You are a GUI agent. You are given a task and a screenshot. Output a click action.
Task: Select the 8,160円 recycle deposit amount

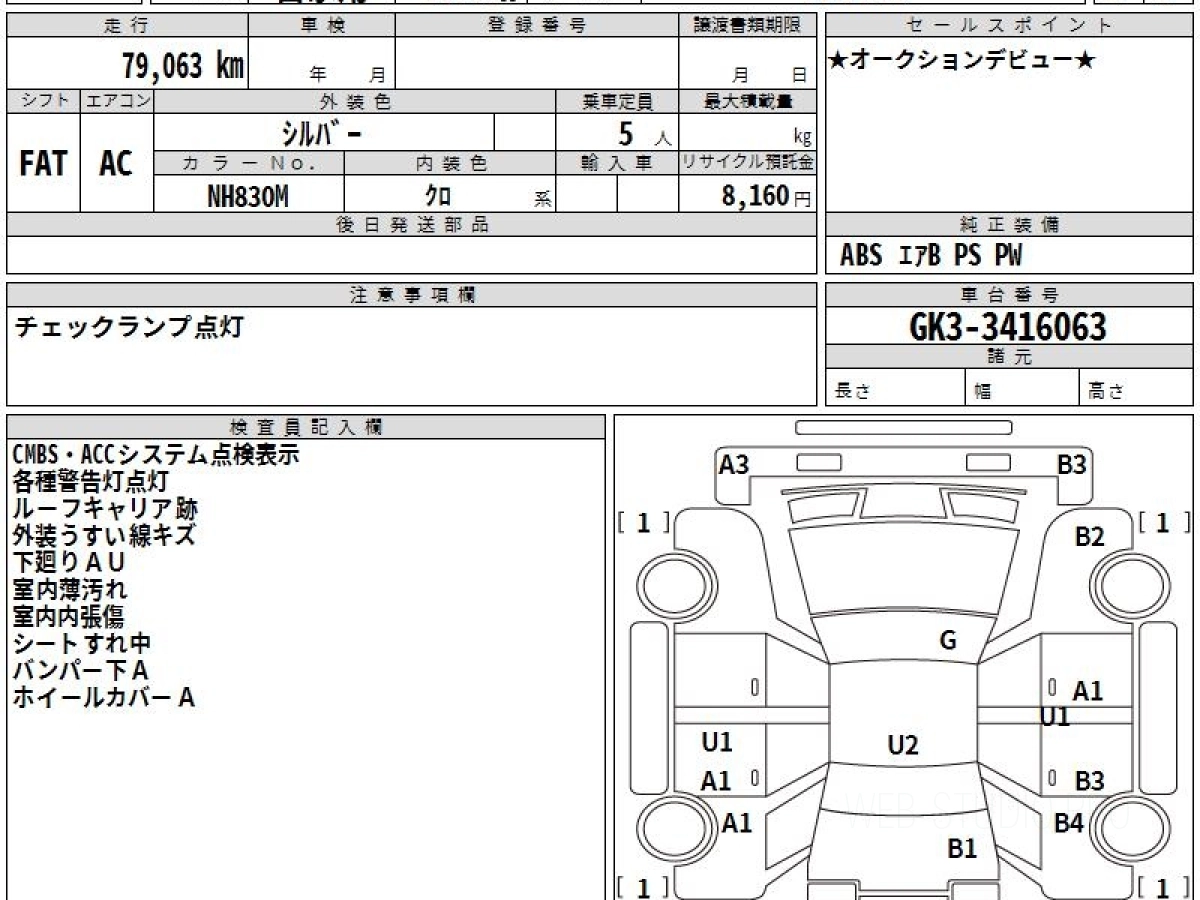coord(766,196)
